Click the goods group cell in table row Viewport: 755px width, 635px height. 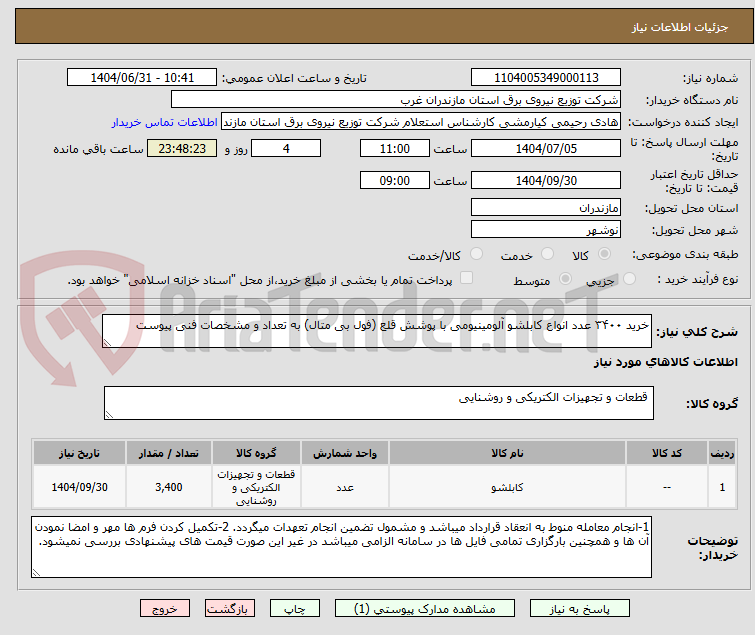[x=256, y=487]
